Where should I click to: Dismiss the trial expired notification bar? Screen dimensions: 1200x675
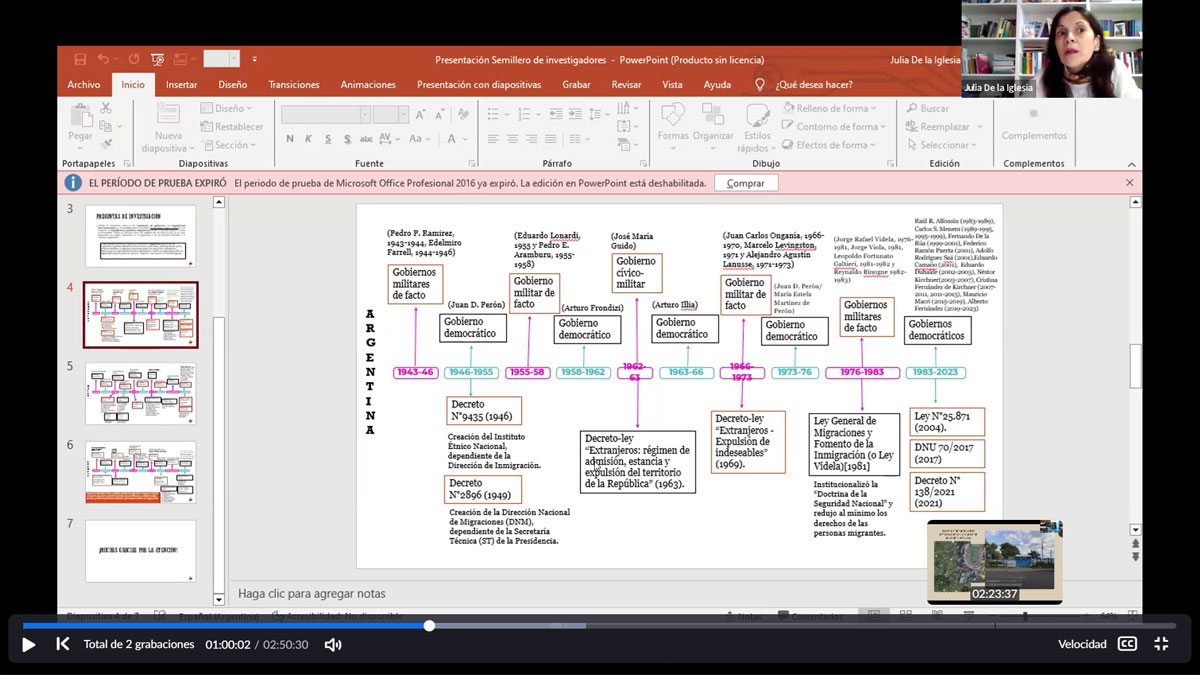[1130, 183]
